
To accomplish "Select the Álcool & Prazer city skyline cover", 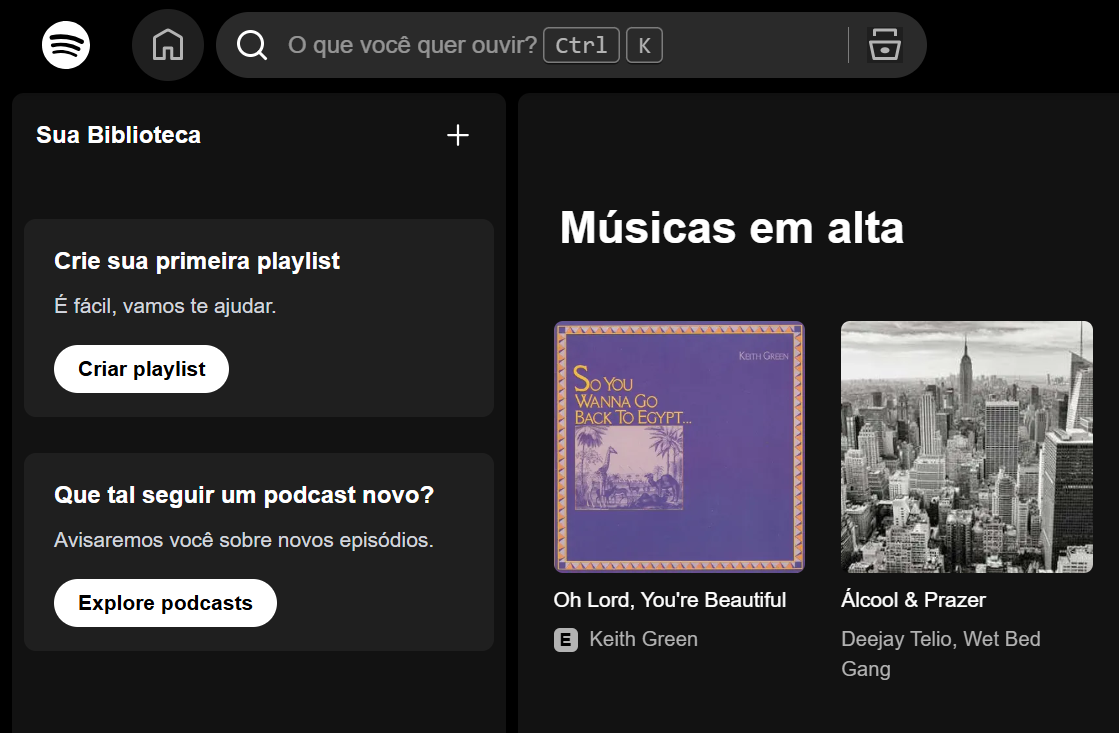I will point(966,446).
